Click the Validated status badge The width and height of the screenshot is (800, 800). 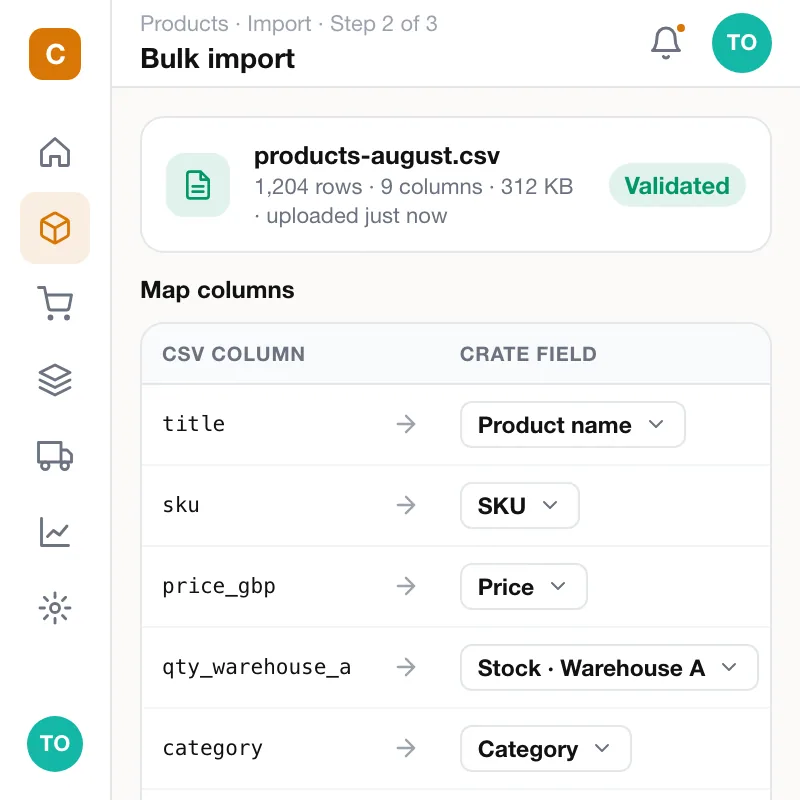(x=677, y=185)
